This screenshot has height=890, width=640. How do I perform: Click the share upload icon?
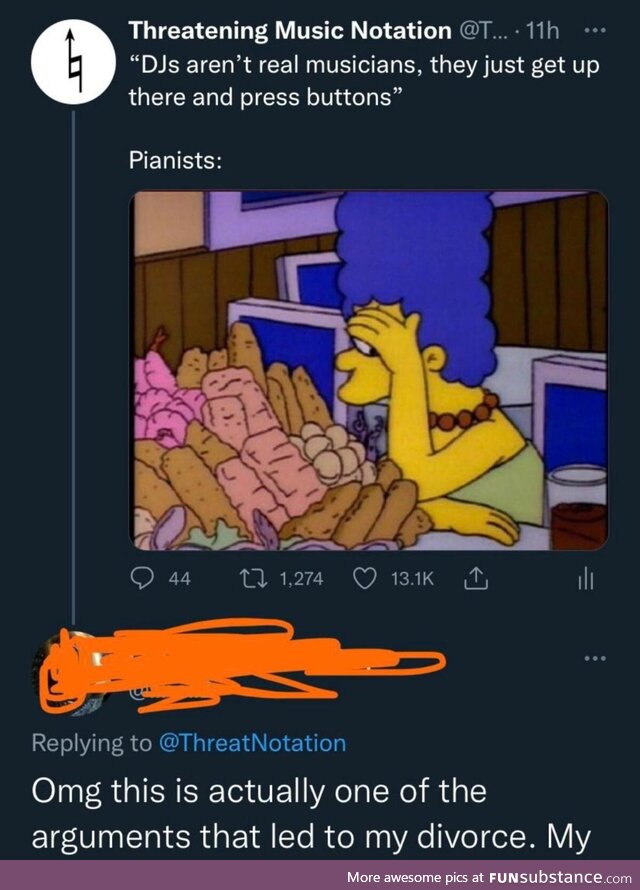point(477,578)
